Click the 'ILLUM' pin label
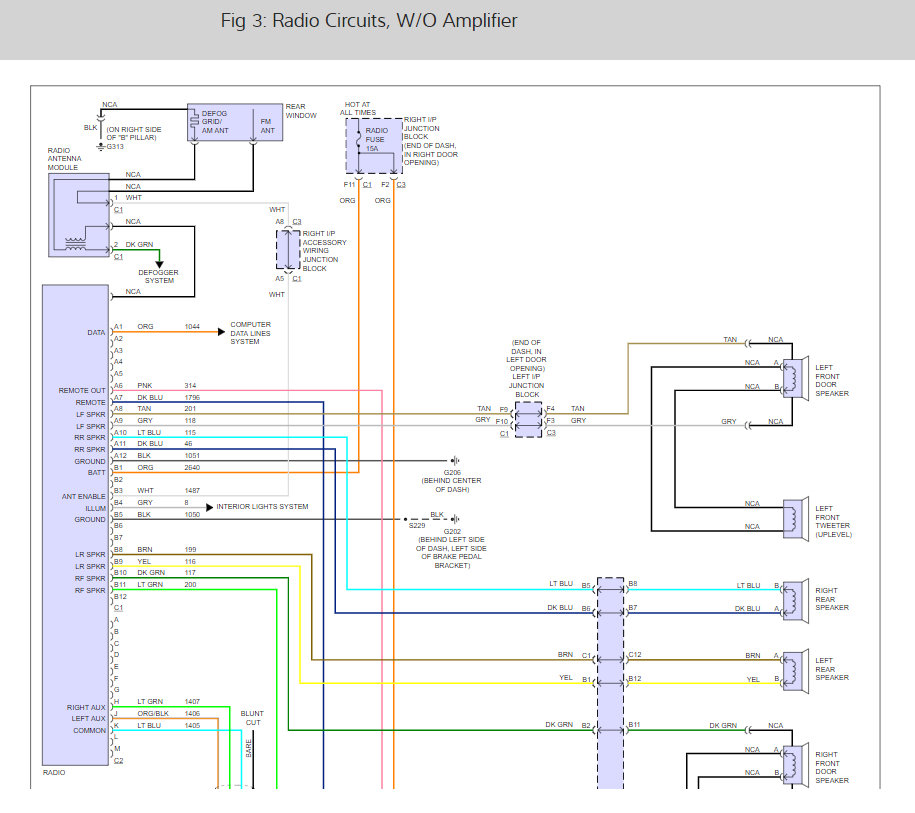915x813 pixels. (95, 508)
